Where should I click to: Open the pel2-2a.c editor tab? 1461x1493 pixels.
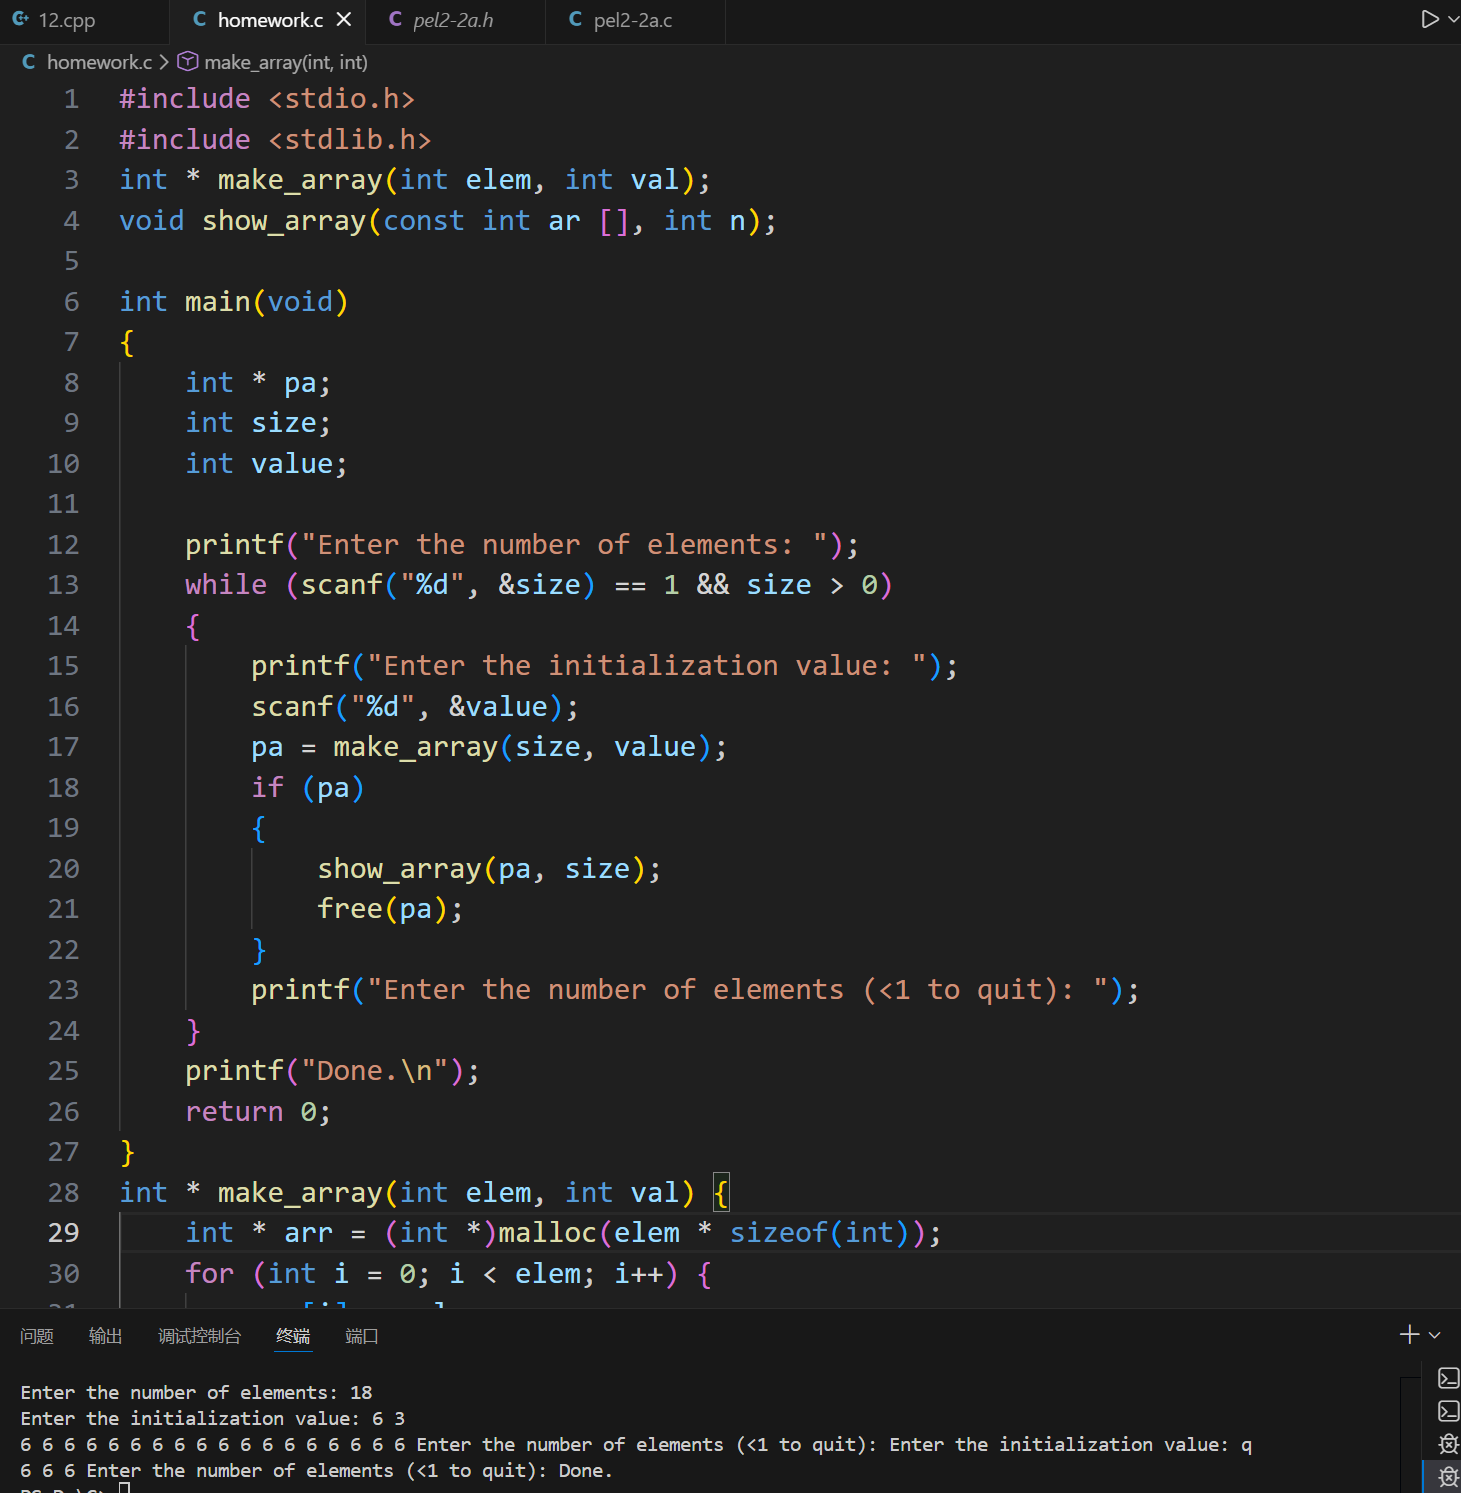pos(633,20)
